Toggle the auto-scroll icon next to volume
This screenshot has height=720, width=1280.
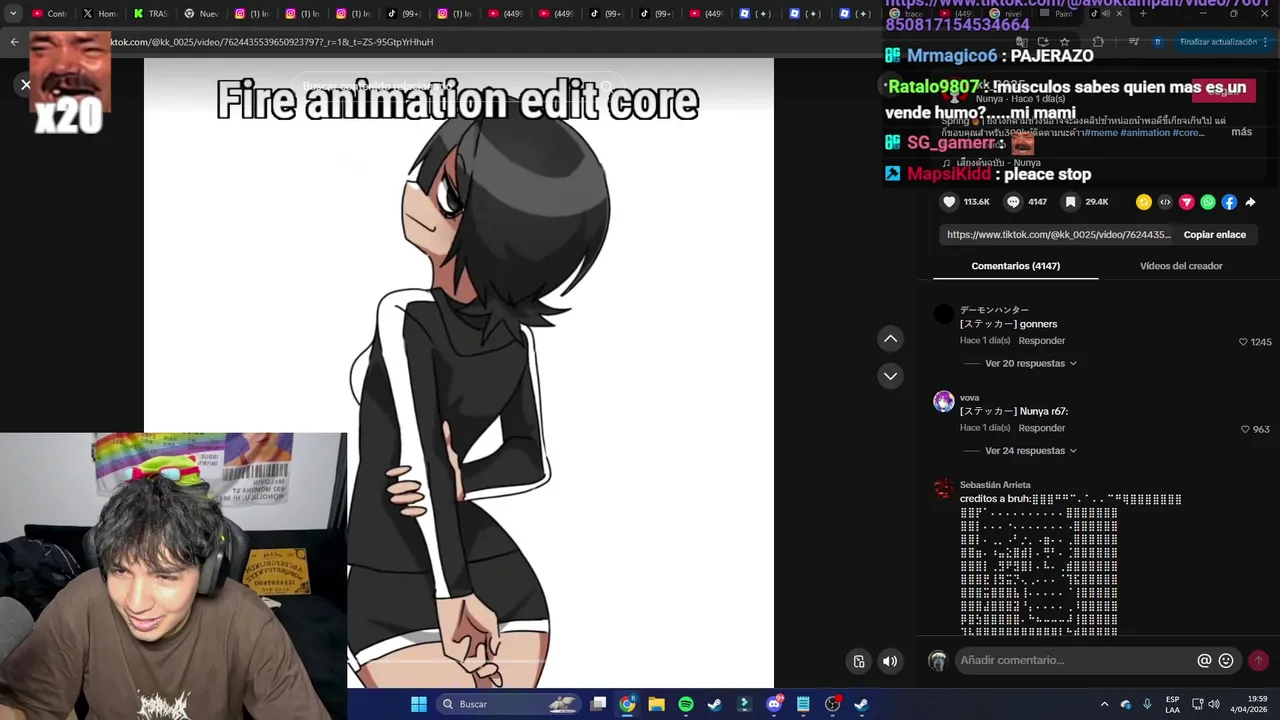[859, 661]
